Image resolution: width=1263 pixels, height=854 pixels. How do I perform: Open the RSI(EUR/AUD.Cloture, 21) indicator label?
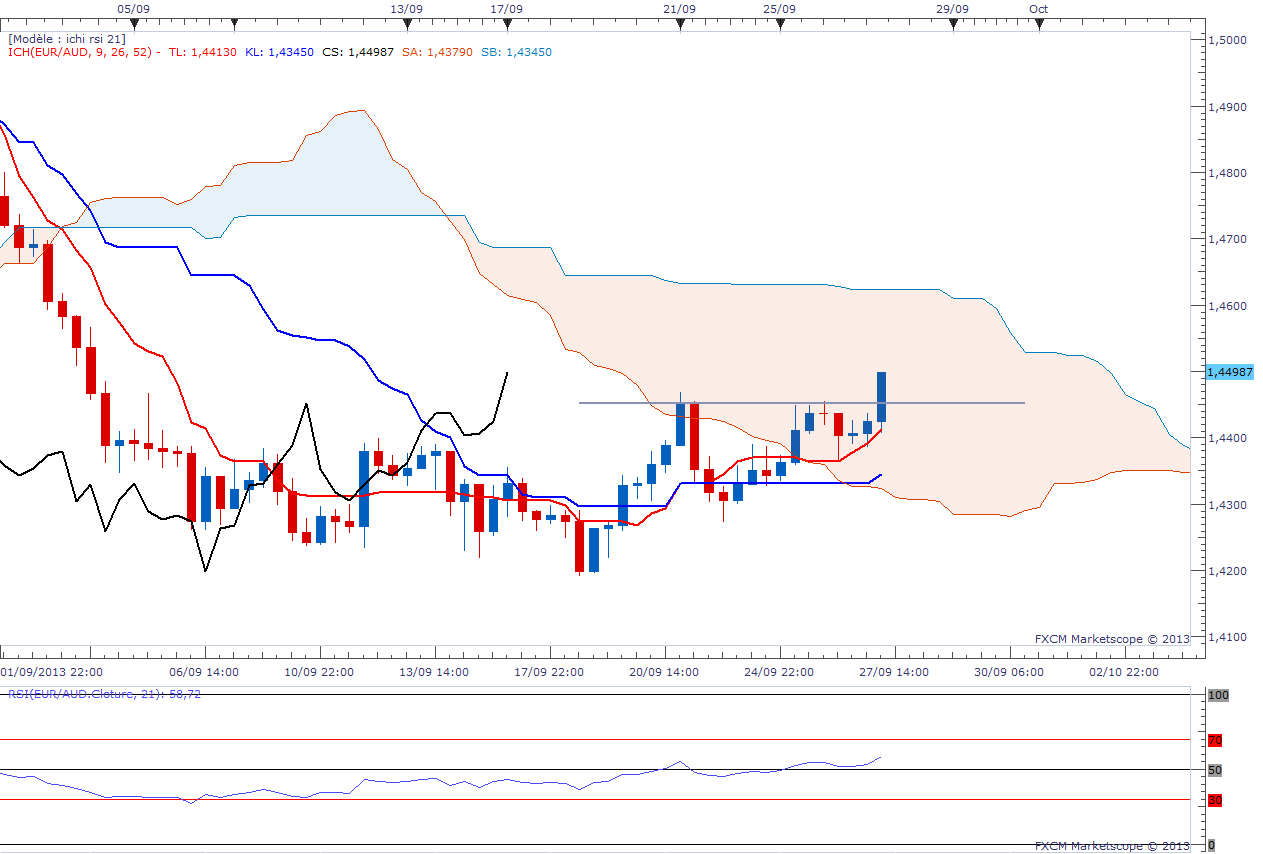pyautogui.click(x=104, y=693)
